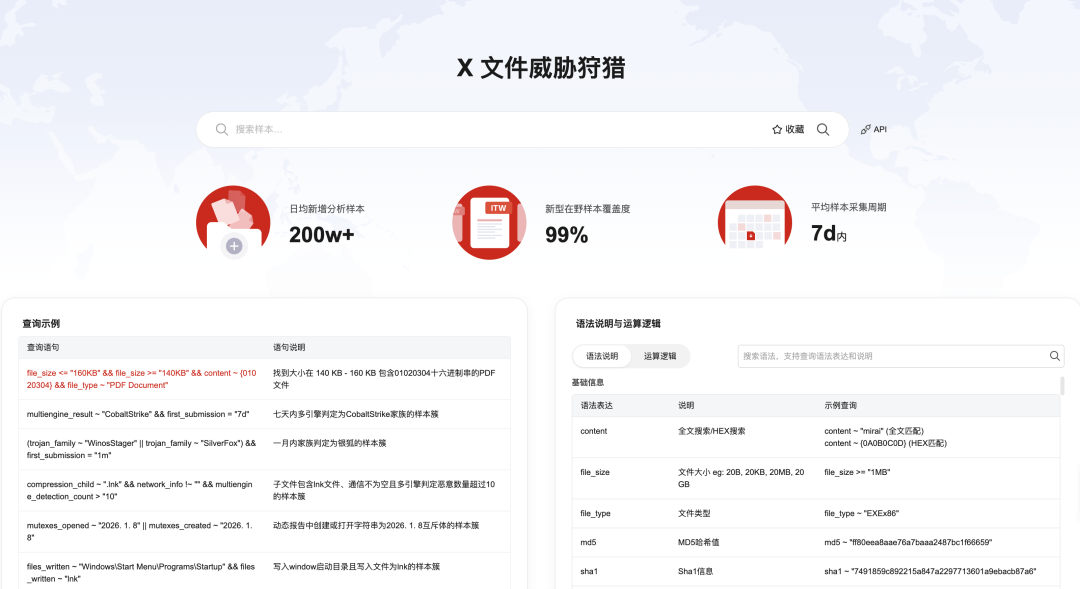This screenshot has height=589, width=1080.
Task: Click the 全文搜索/HEX搜索 description cell
Action: [x=712, y=431]
